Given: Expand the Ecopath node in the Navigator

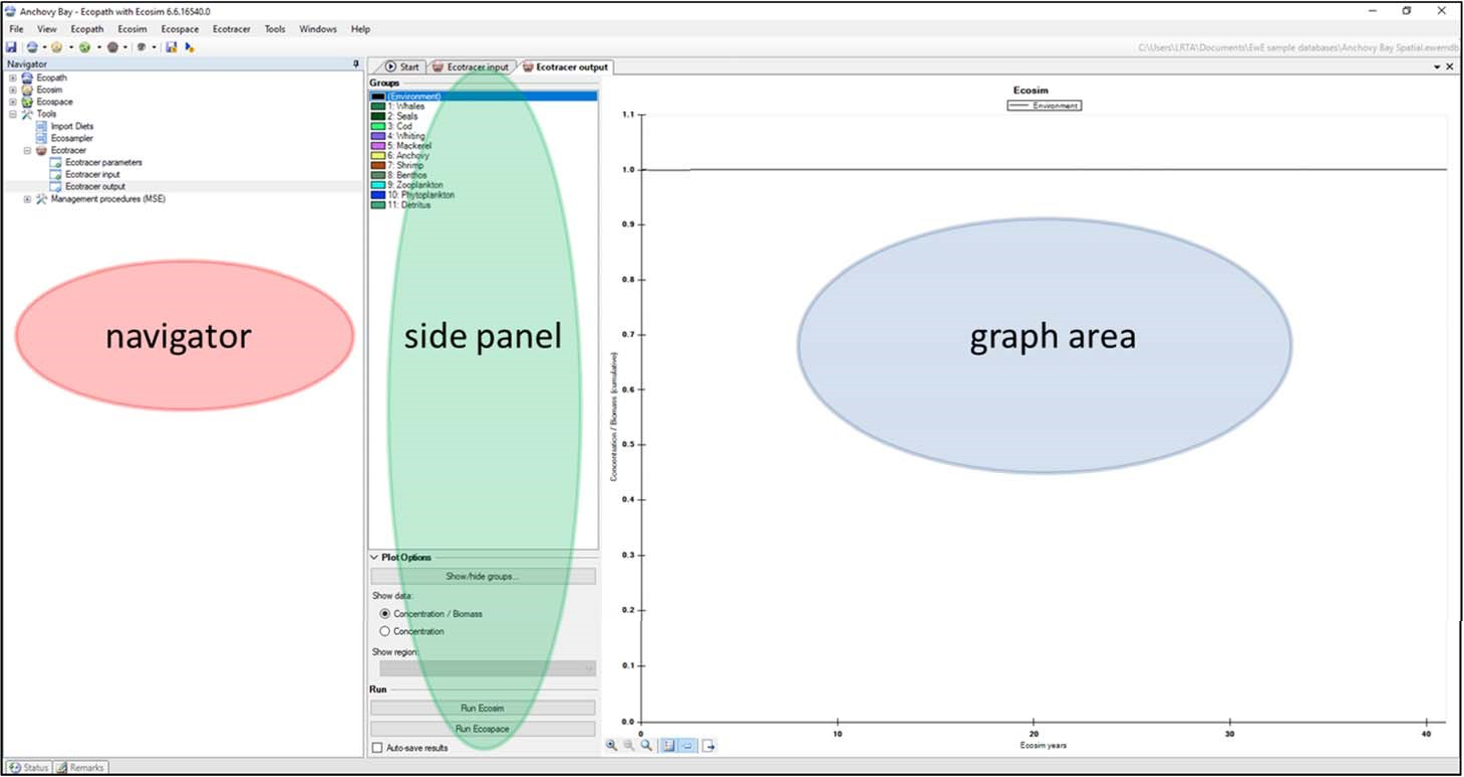Looking at the screenshot, I should (13, 78).
